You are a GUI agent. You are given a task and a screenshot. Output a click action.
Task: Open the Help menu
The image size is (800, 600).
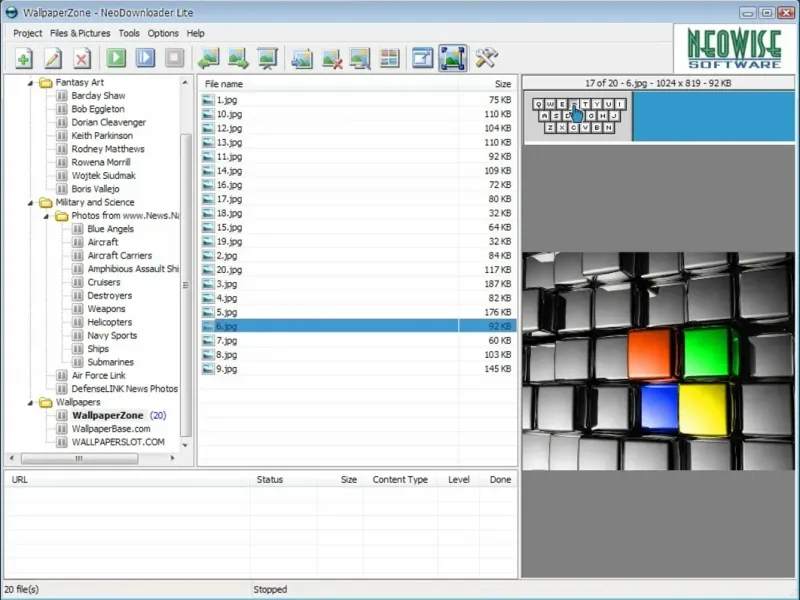tap(195, 33)
